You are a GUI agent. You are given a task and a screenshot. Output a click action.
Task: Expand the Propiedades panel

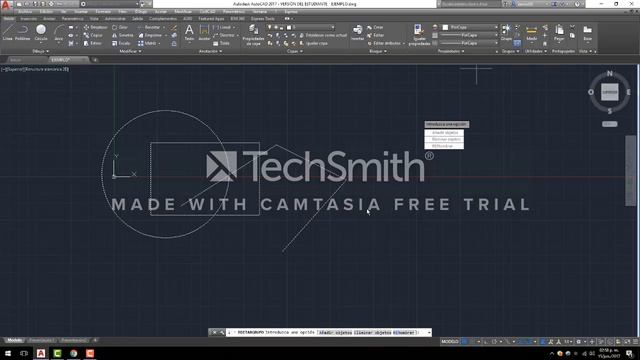(x=451, y=51)
